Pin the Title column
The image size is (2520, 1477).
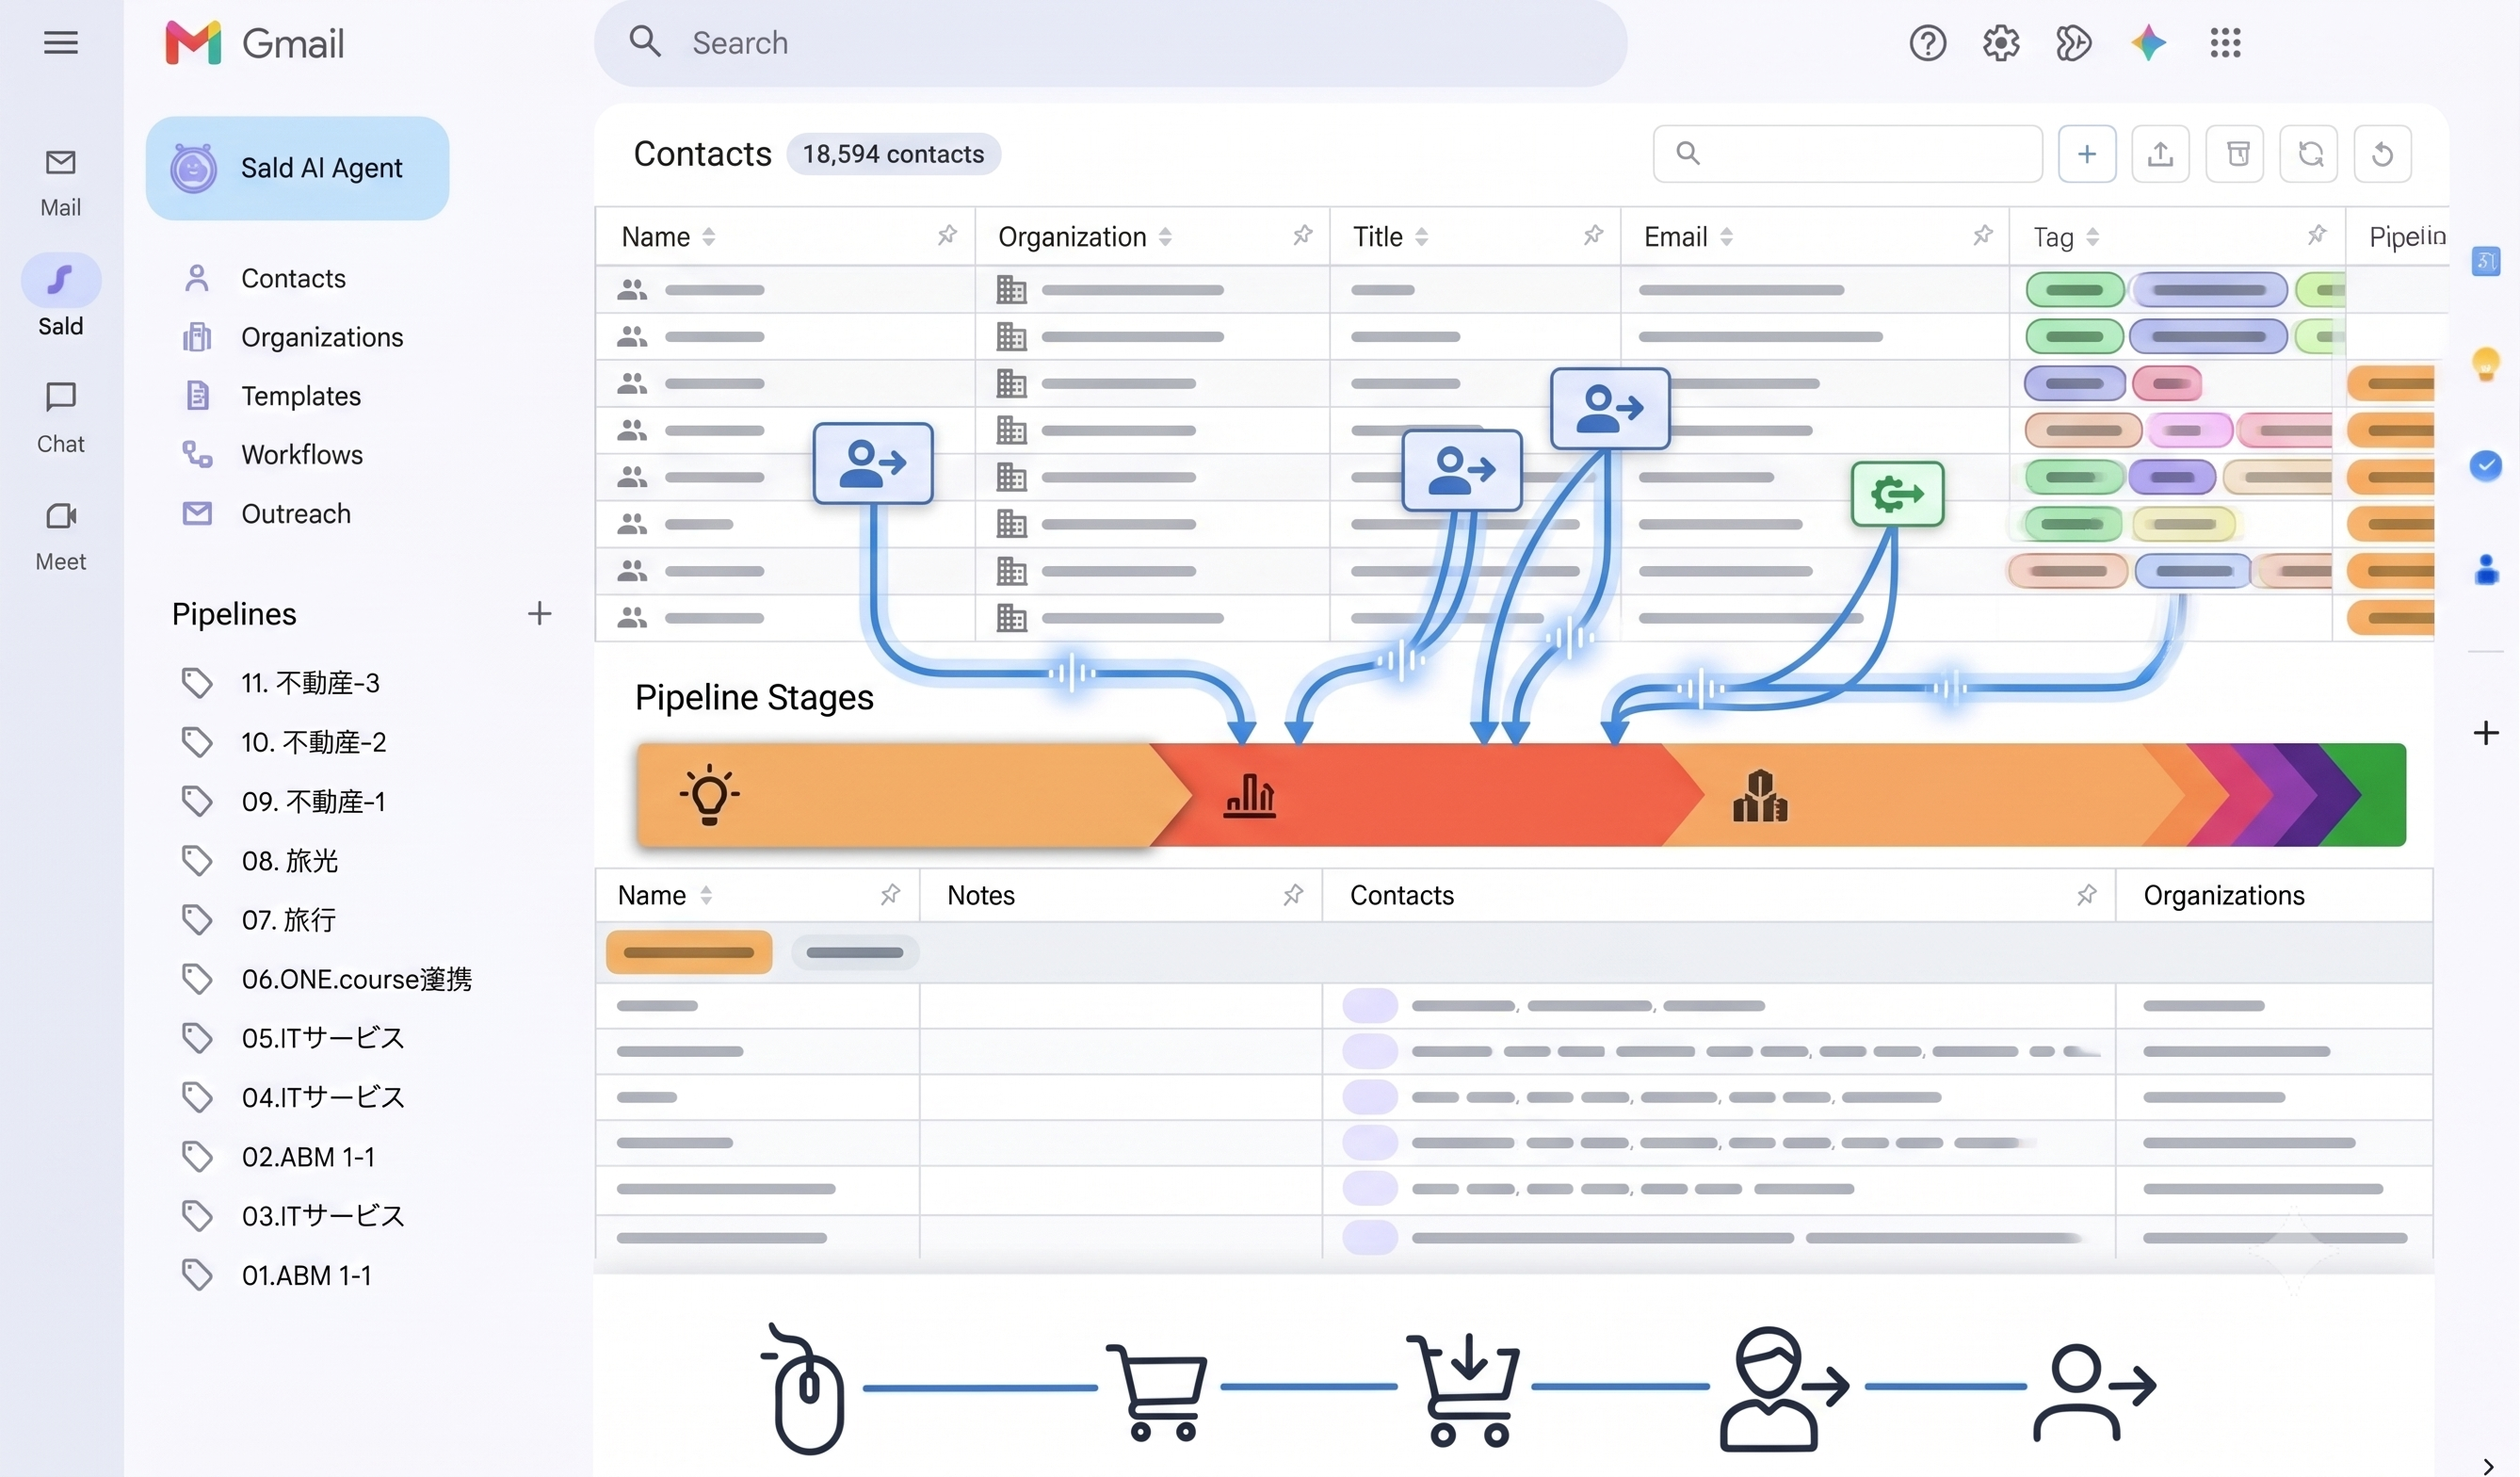click(1593, 235)
